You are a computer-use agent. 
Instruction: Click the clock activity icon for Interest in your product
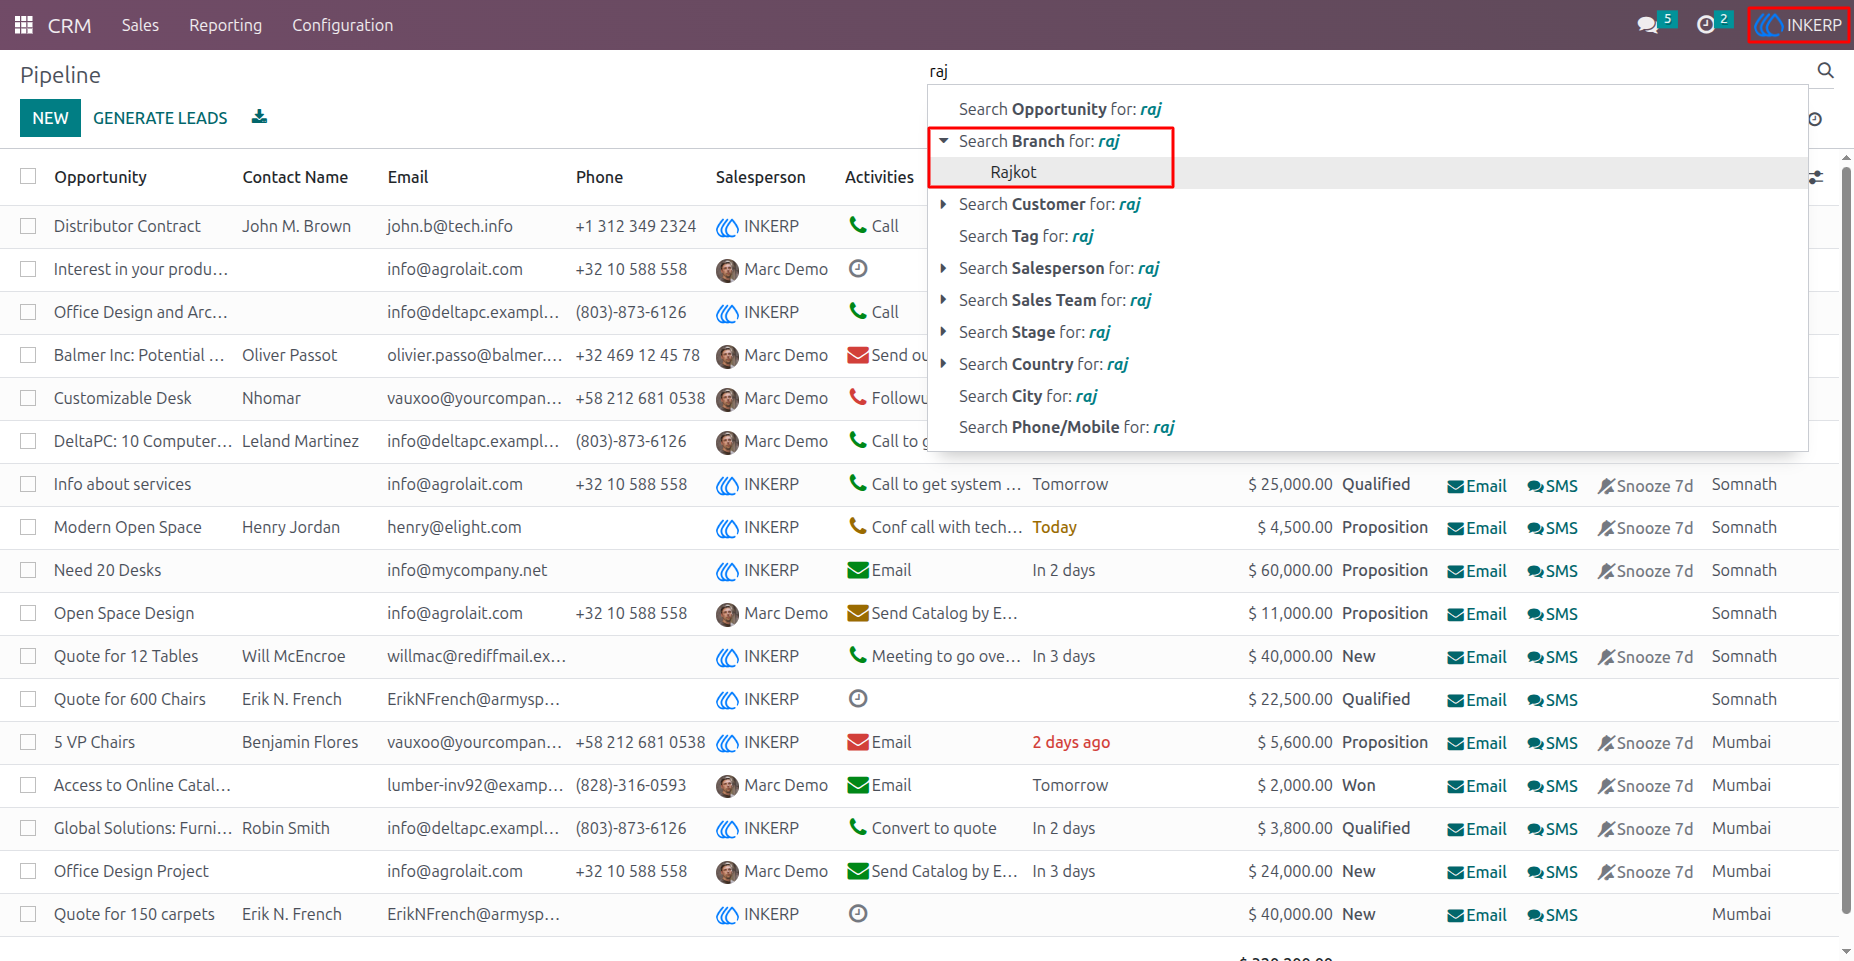pyautogui.click(x=858, y=268)
